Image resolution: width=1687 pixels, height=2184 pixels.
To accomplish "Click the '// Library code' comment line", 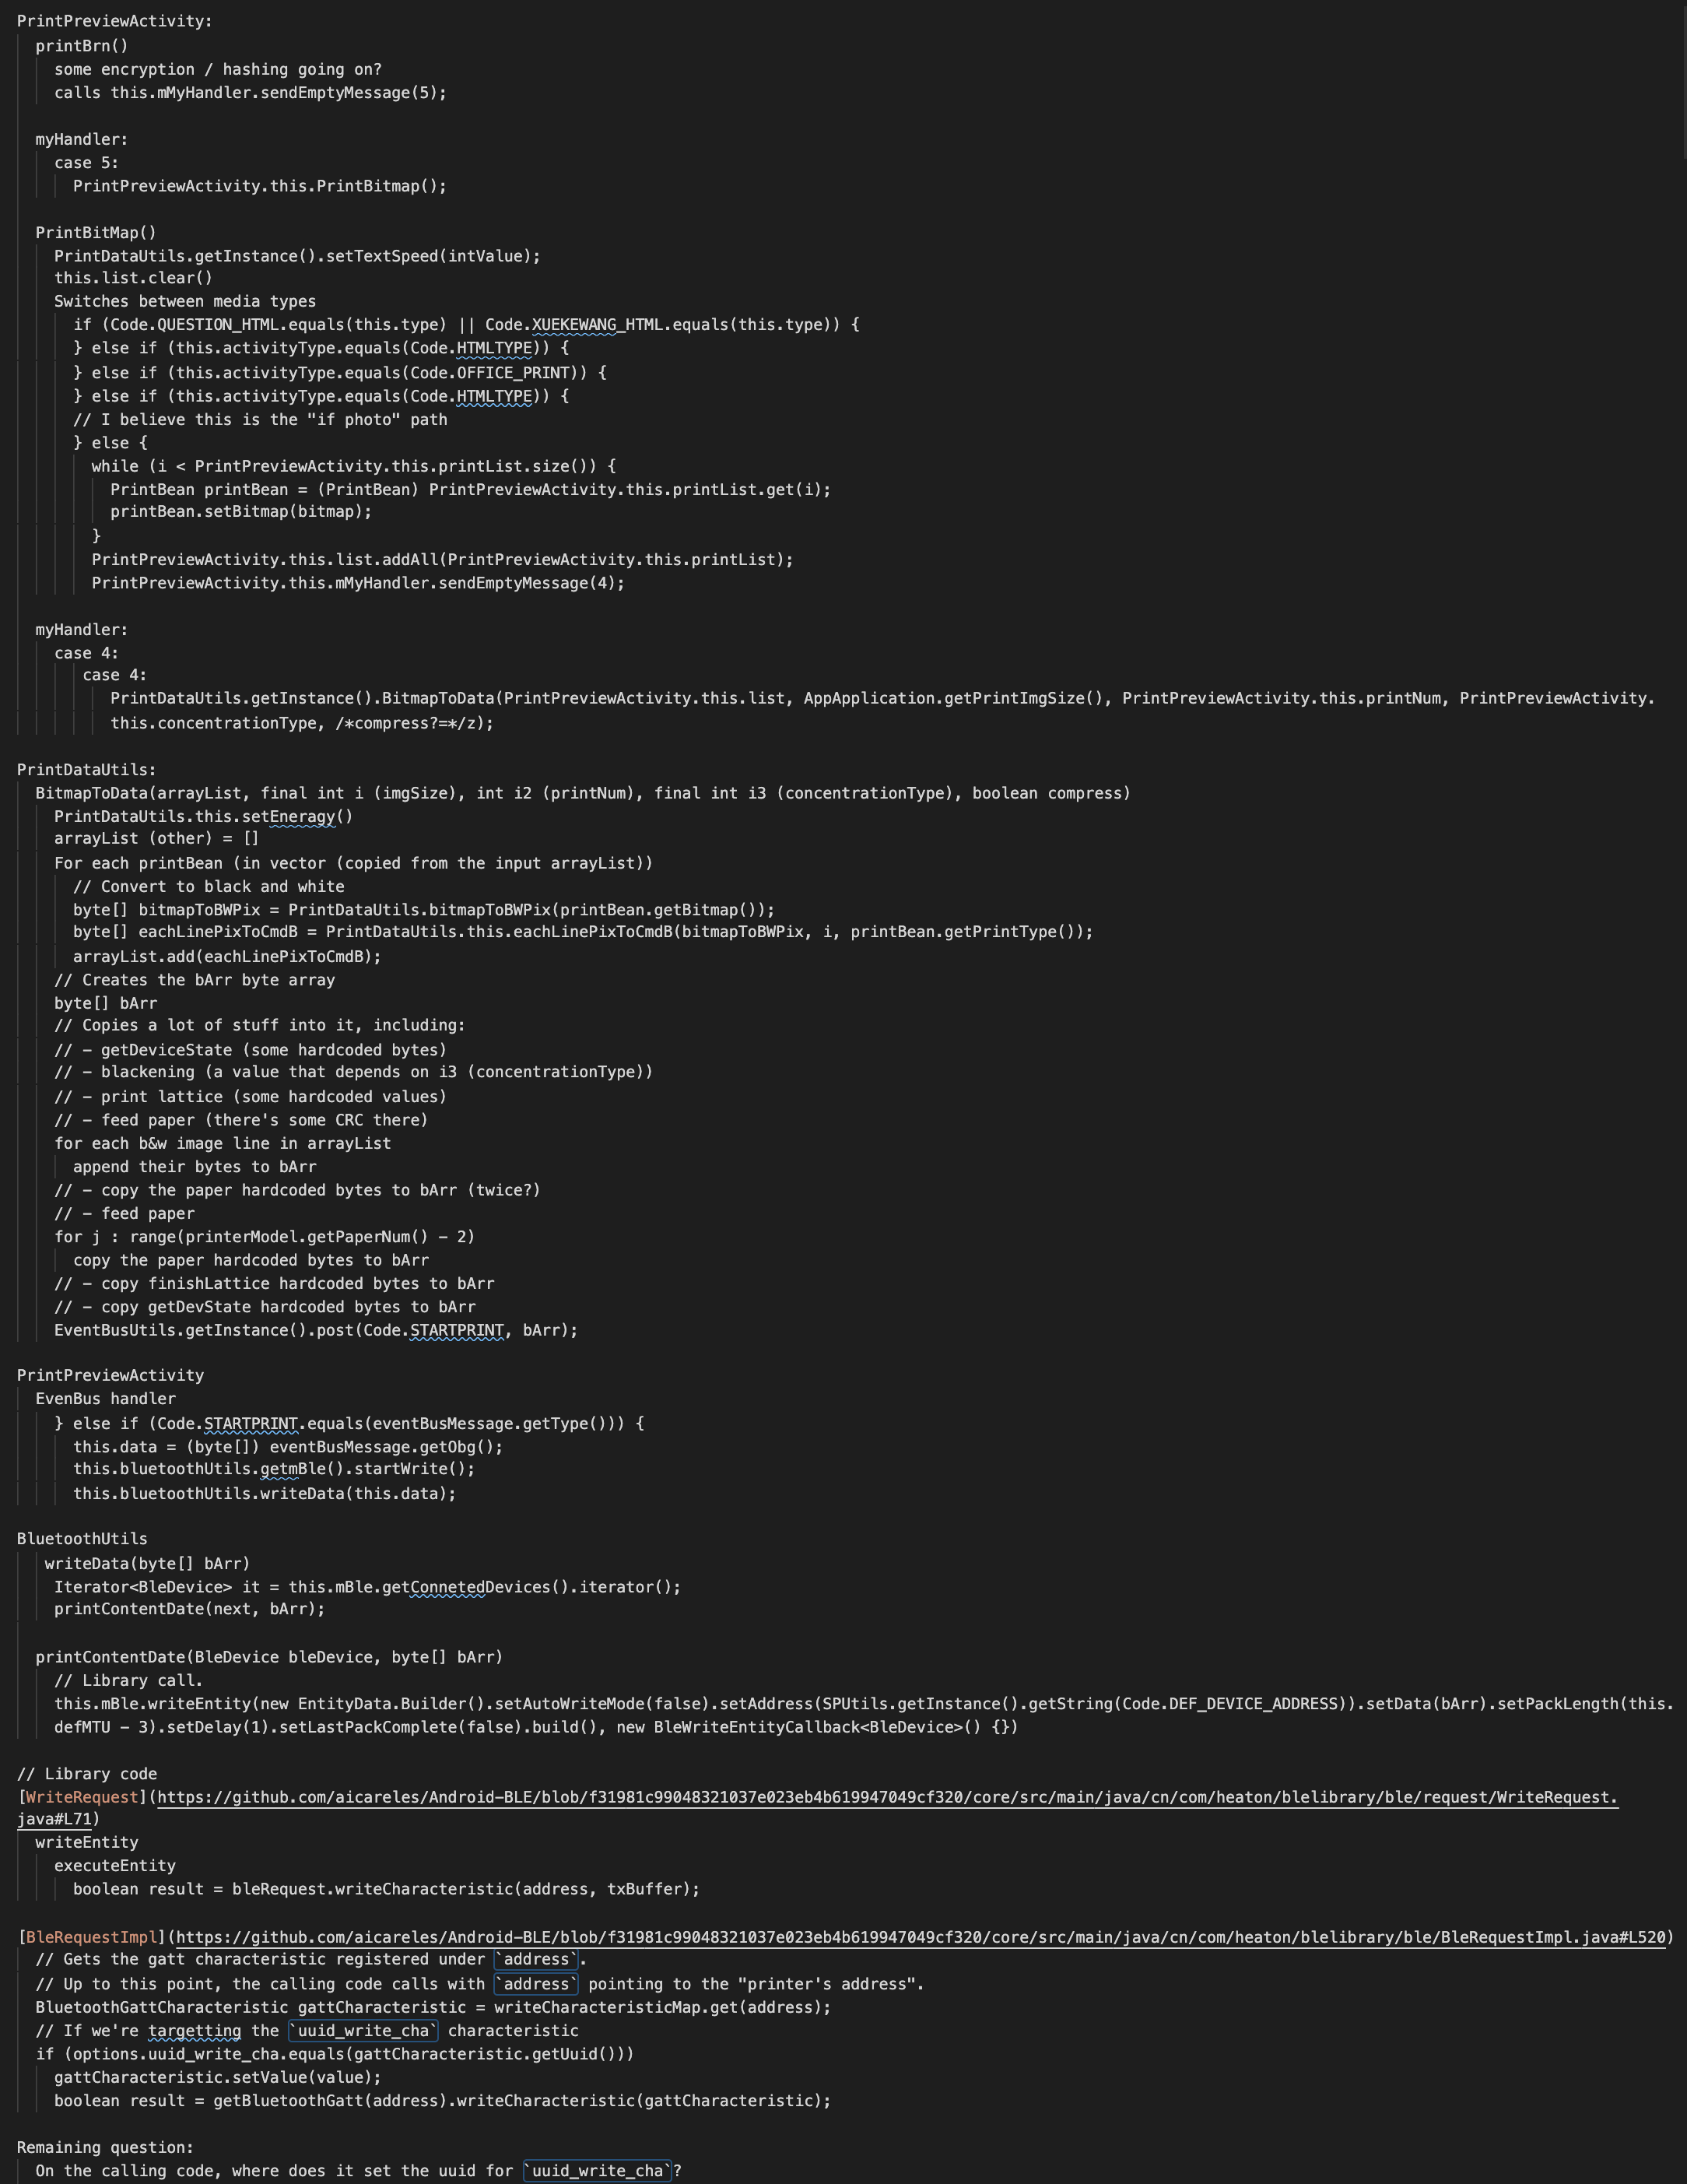I will 87,1773.
